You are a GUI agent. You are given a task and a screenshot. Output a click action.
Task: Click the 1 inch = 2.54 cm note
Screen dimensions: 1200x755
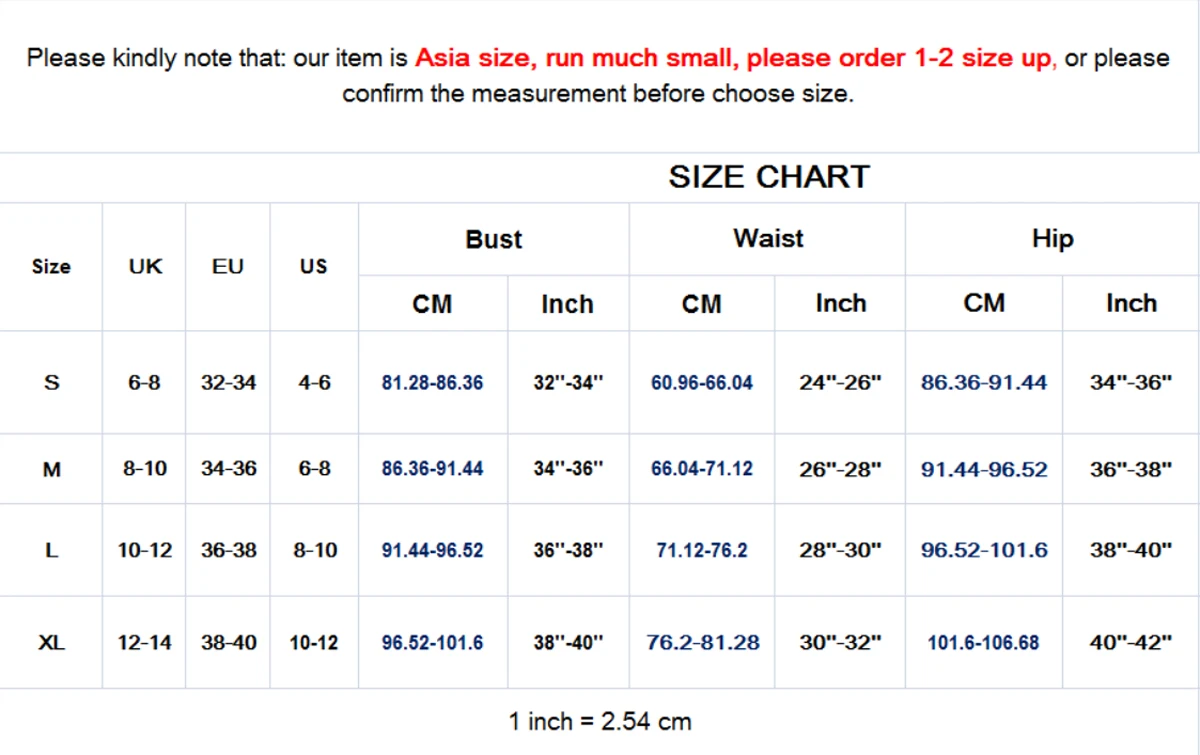(599, 721)
